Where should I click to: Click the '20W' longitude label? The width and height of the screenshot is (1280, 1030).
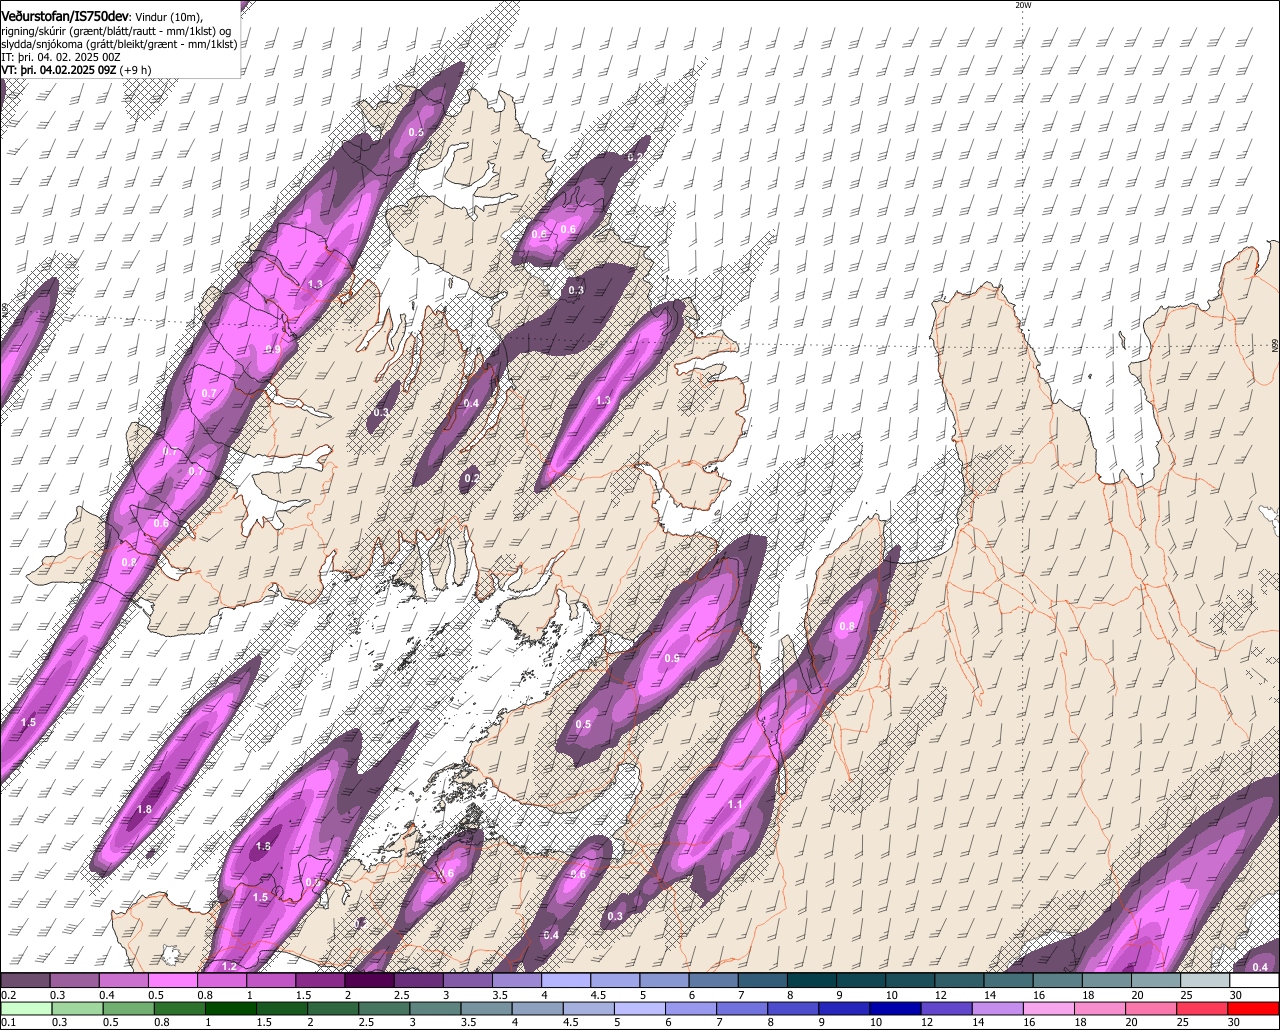point(1022,5)
